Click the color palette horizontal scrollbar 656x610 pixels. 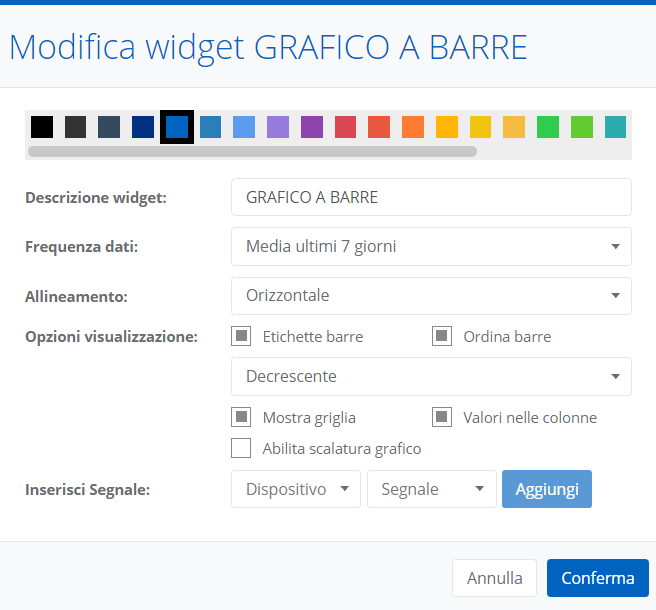252,151
